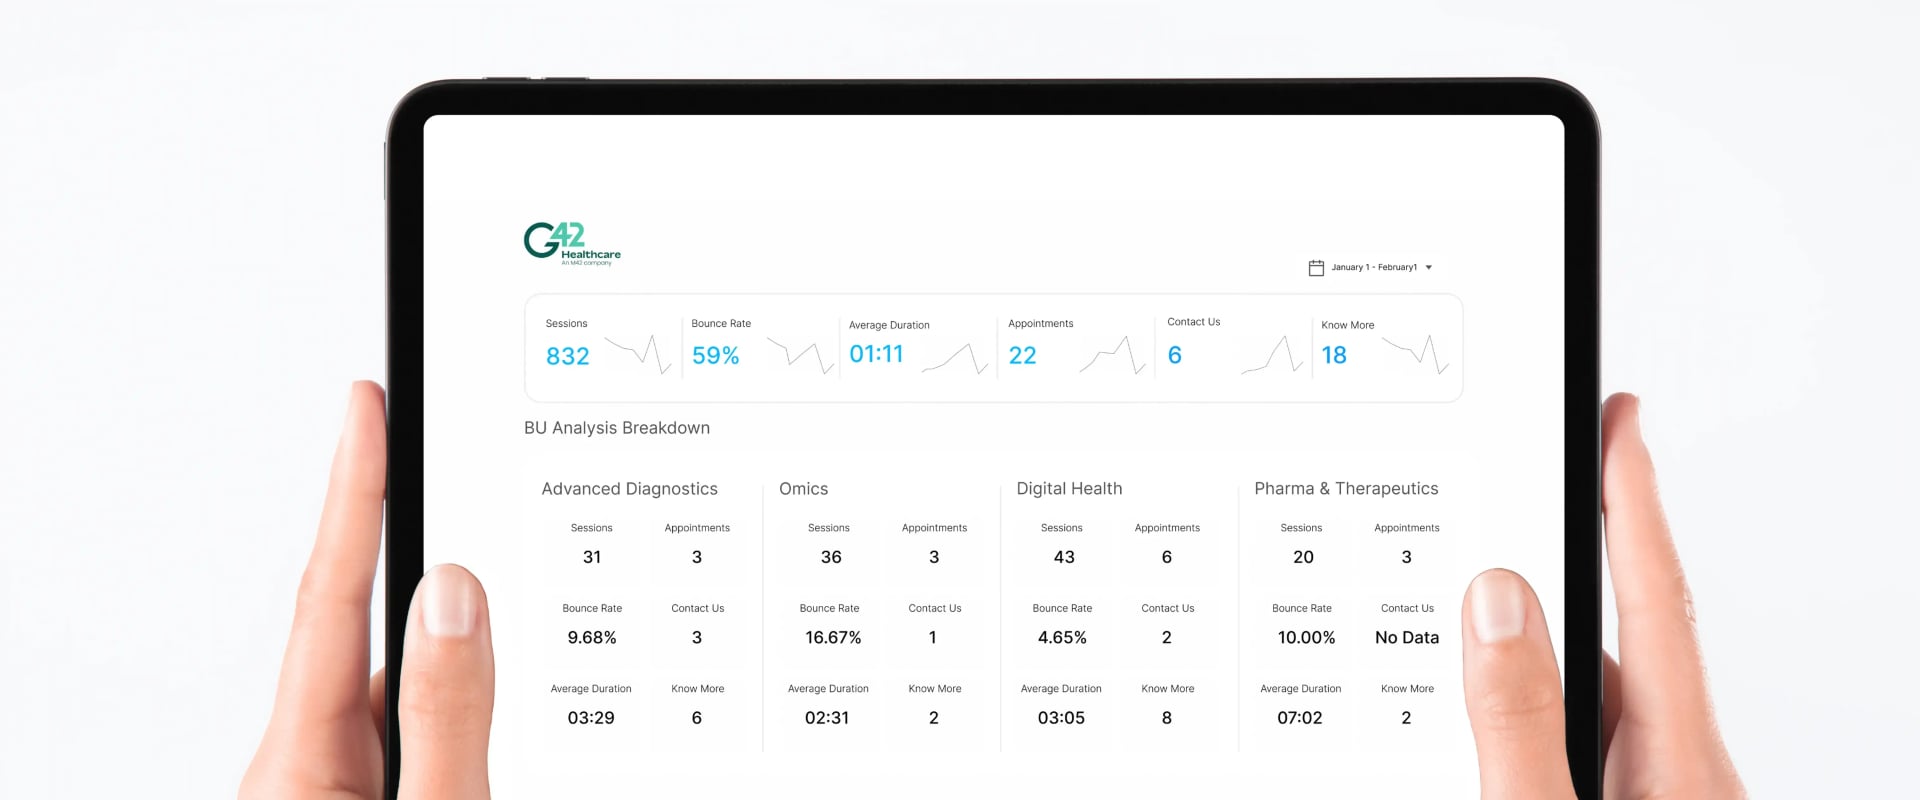1920x800 pixels.
Task: Open the Digital Health section heading
Action: click(1069, 489)
